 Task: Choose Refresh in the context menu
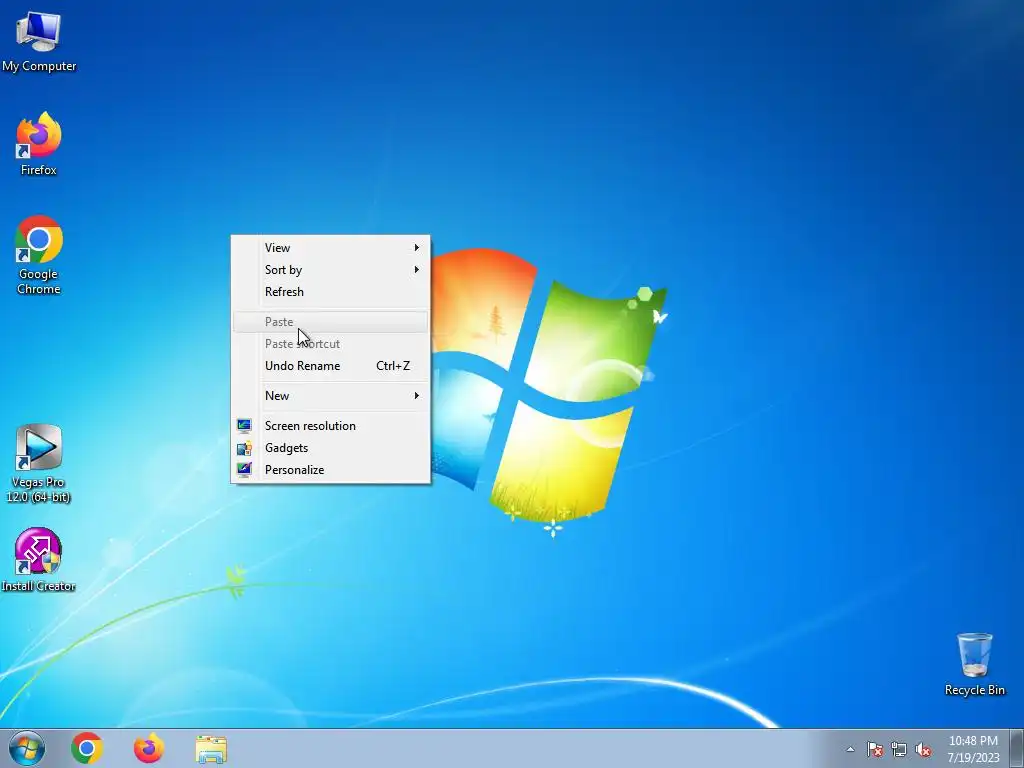(330, 292)
